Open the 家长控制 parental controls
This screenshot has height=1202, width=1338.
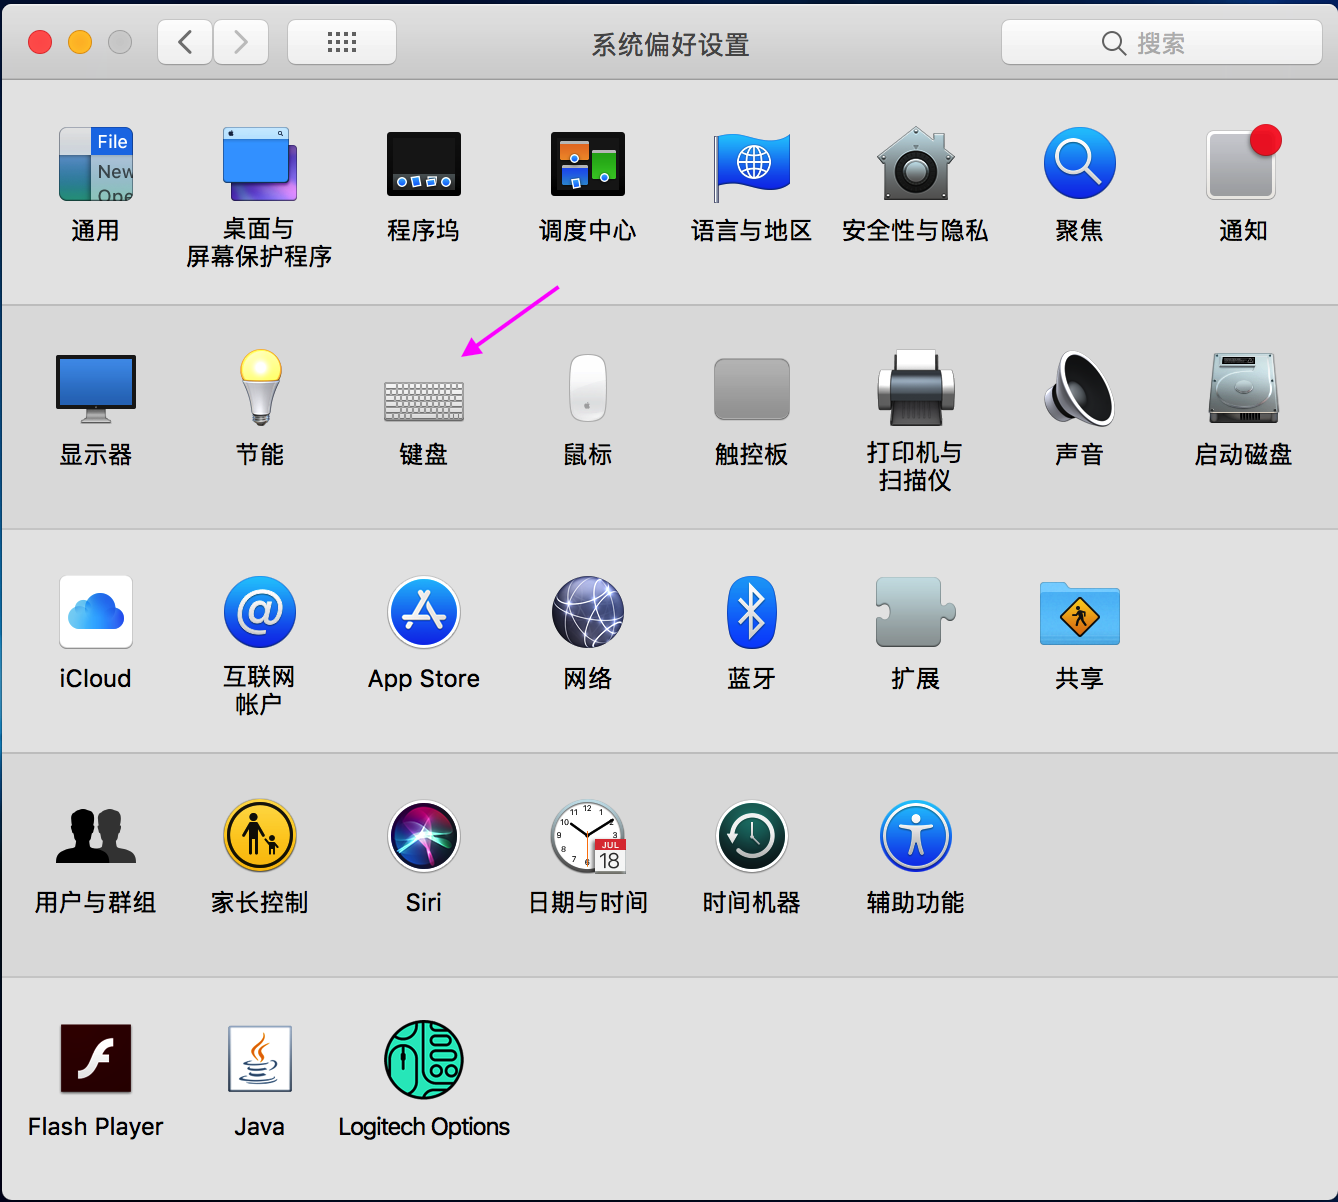[259, 836]
